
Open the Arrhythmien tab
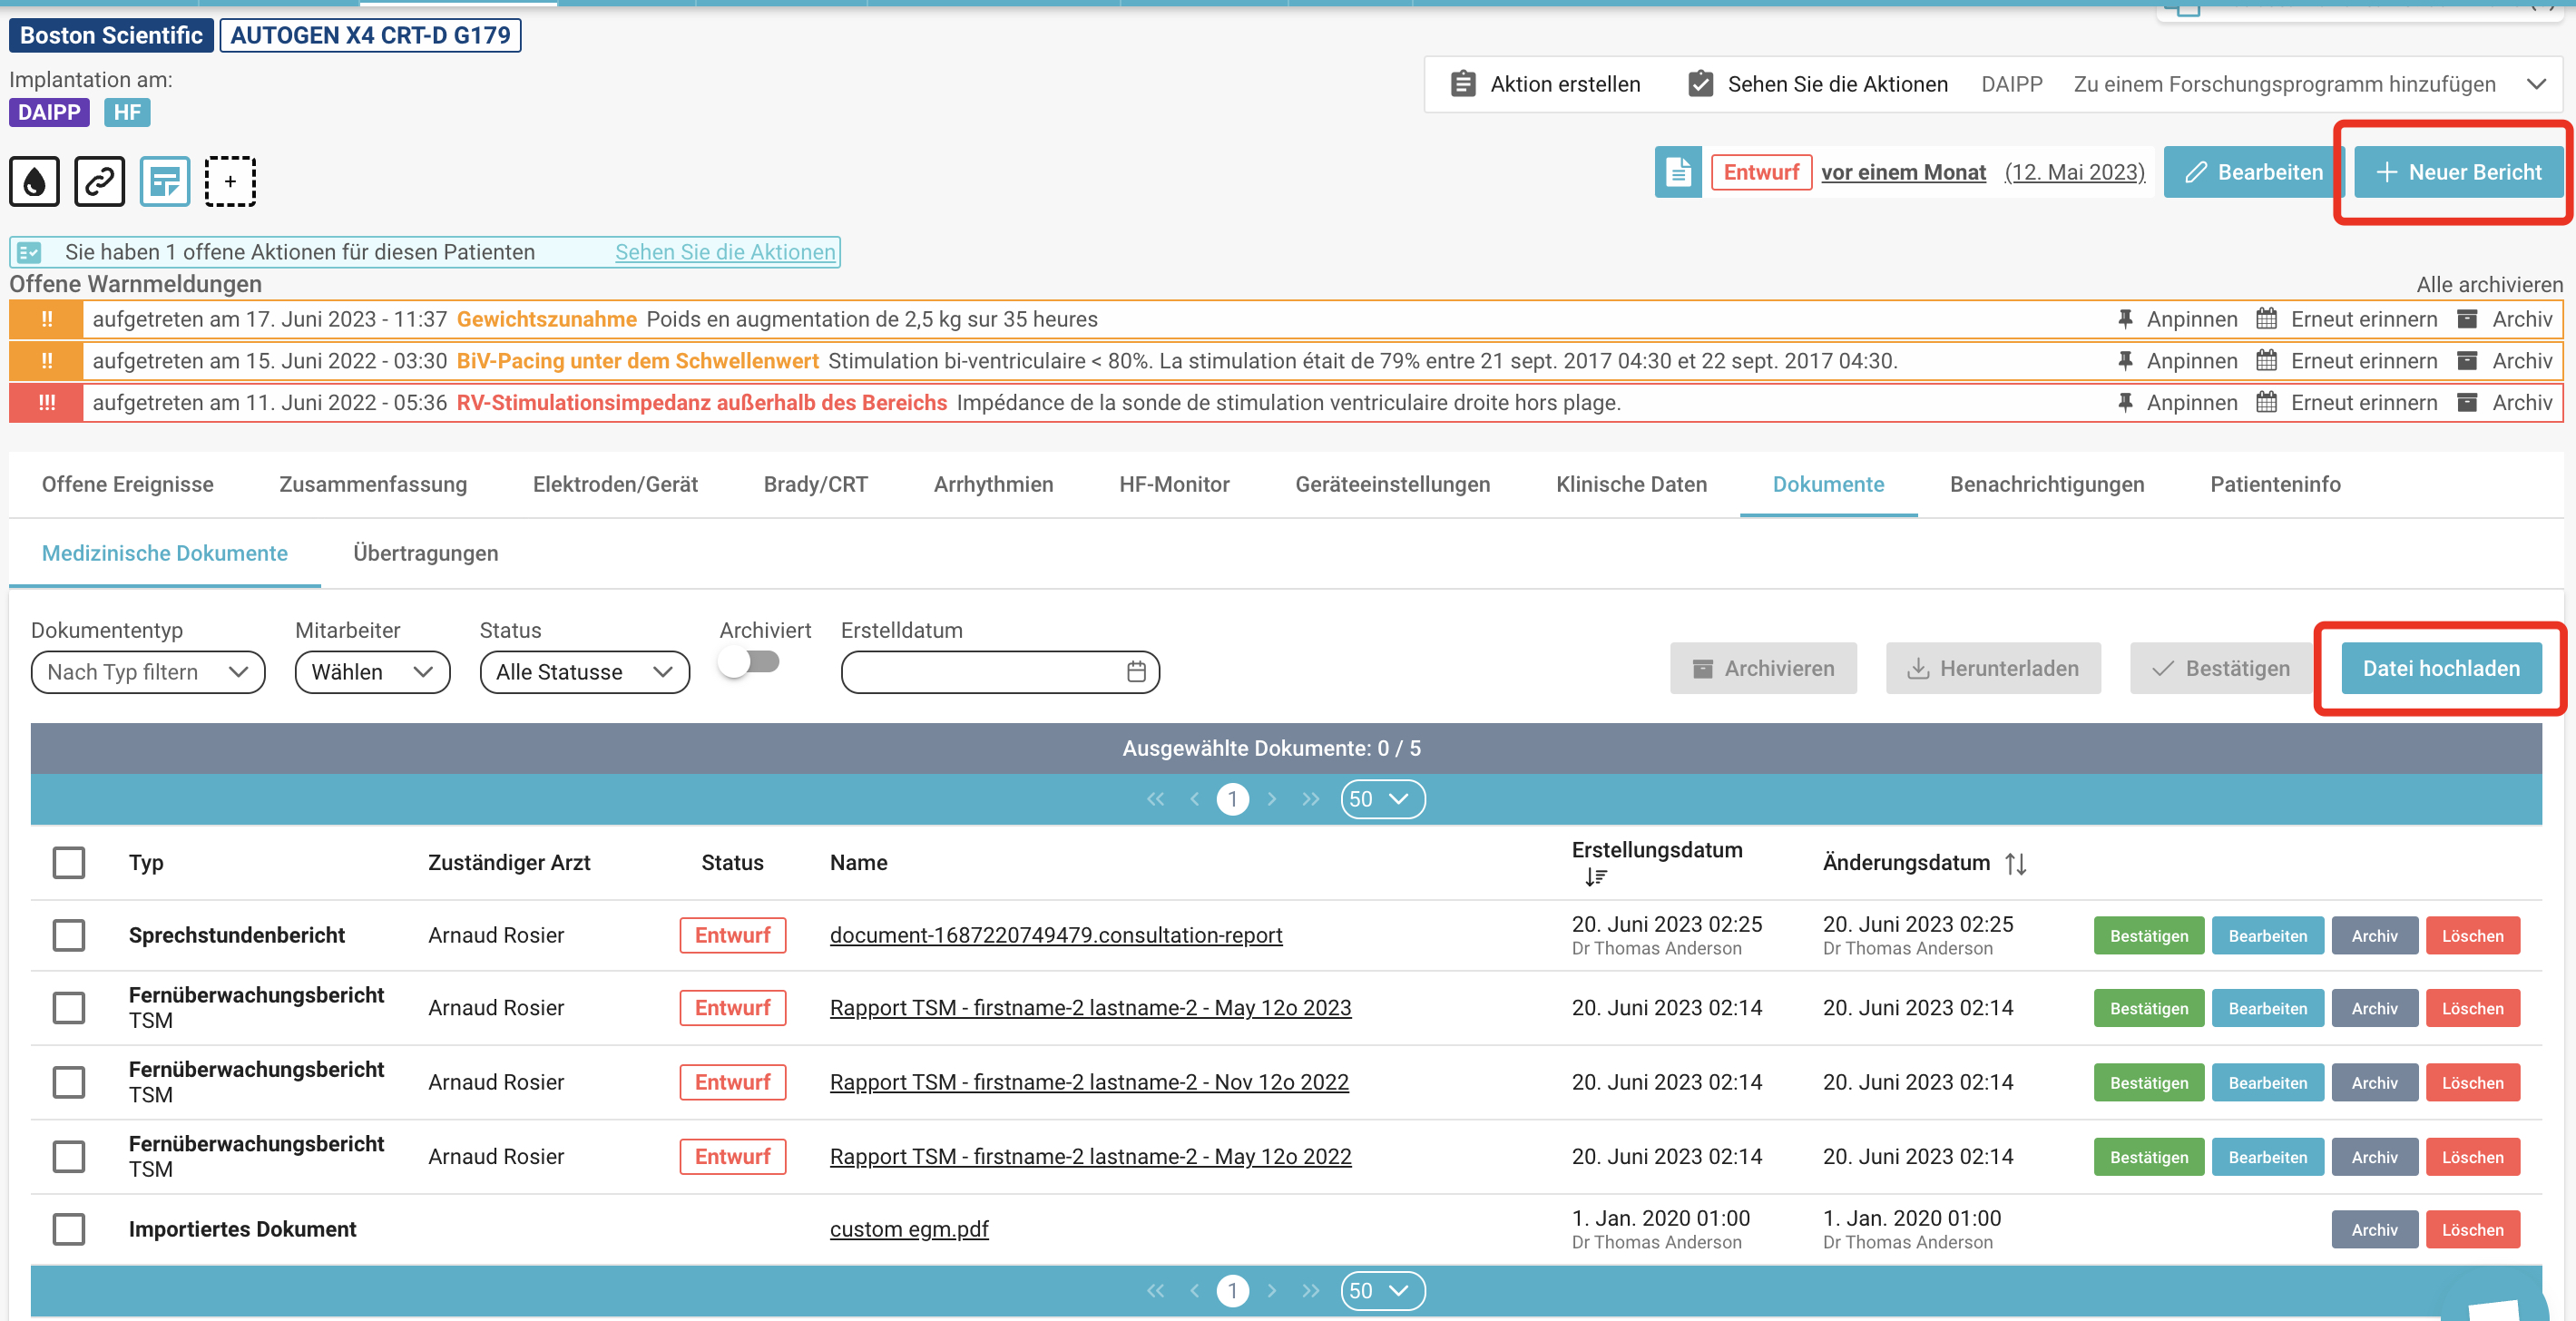pyautogui.click(x=993, y=484)
